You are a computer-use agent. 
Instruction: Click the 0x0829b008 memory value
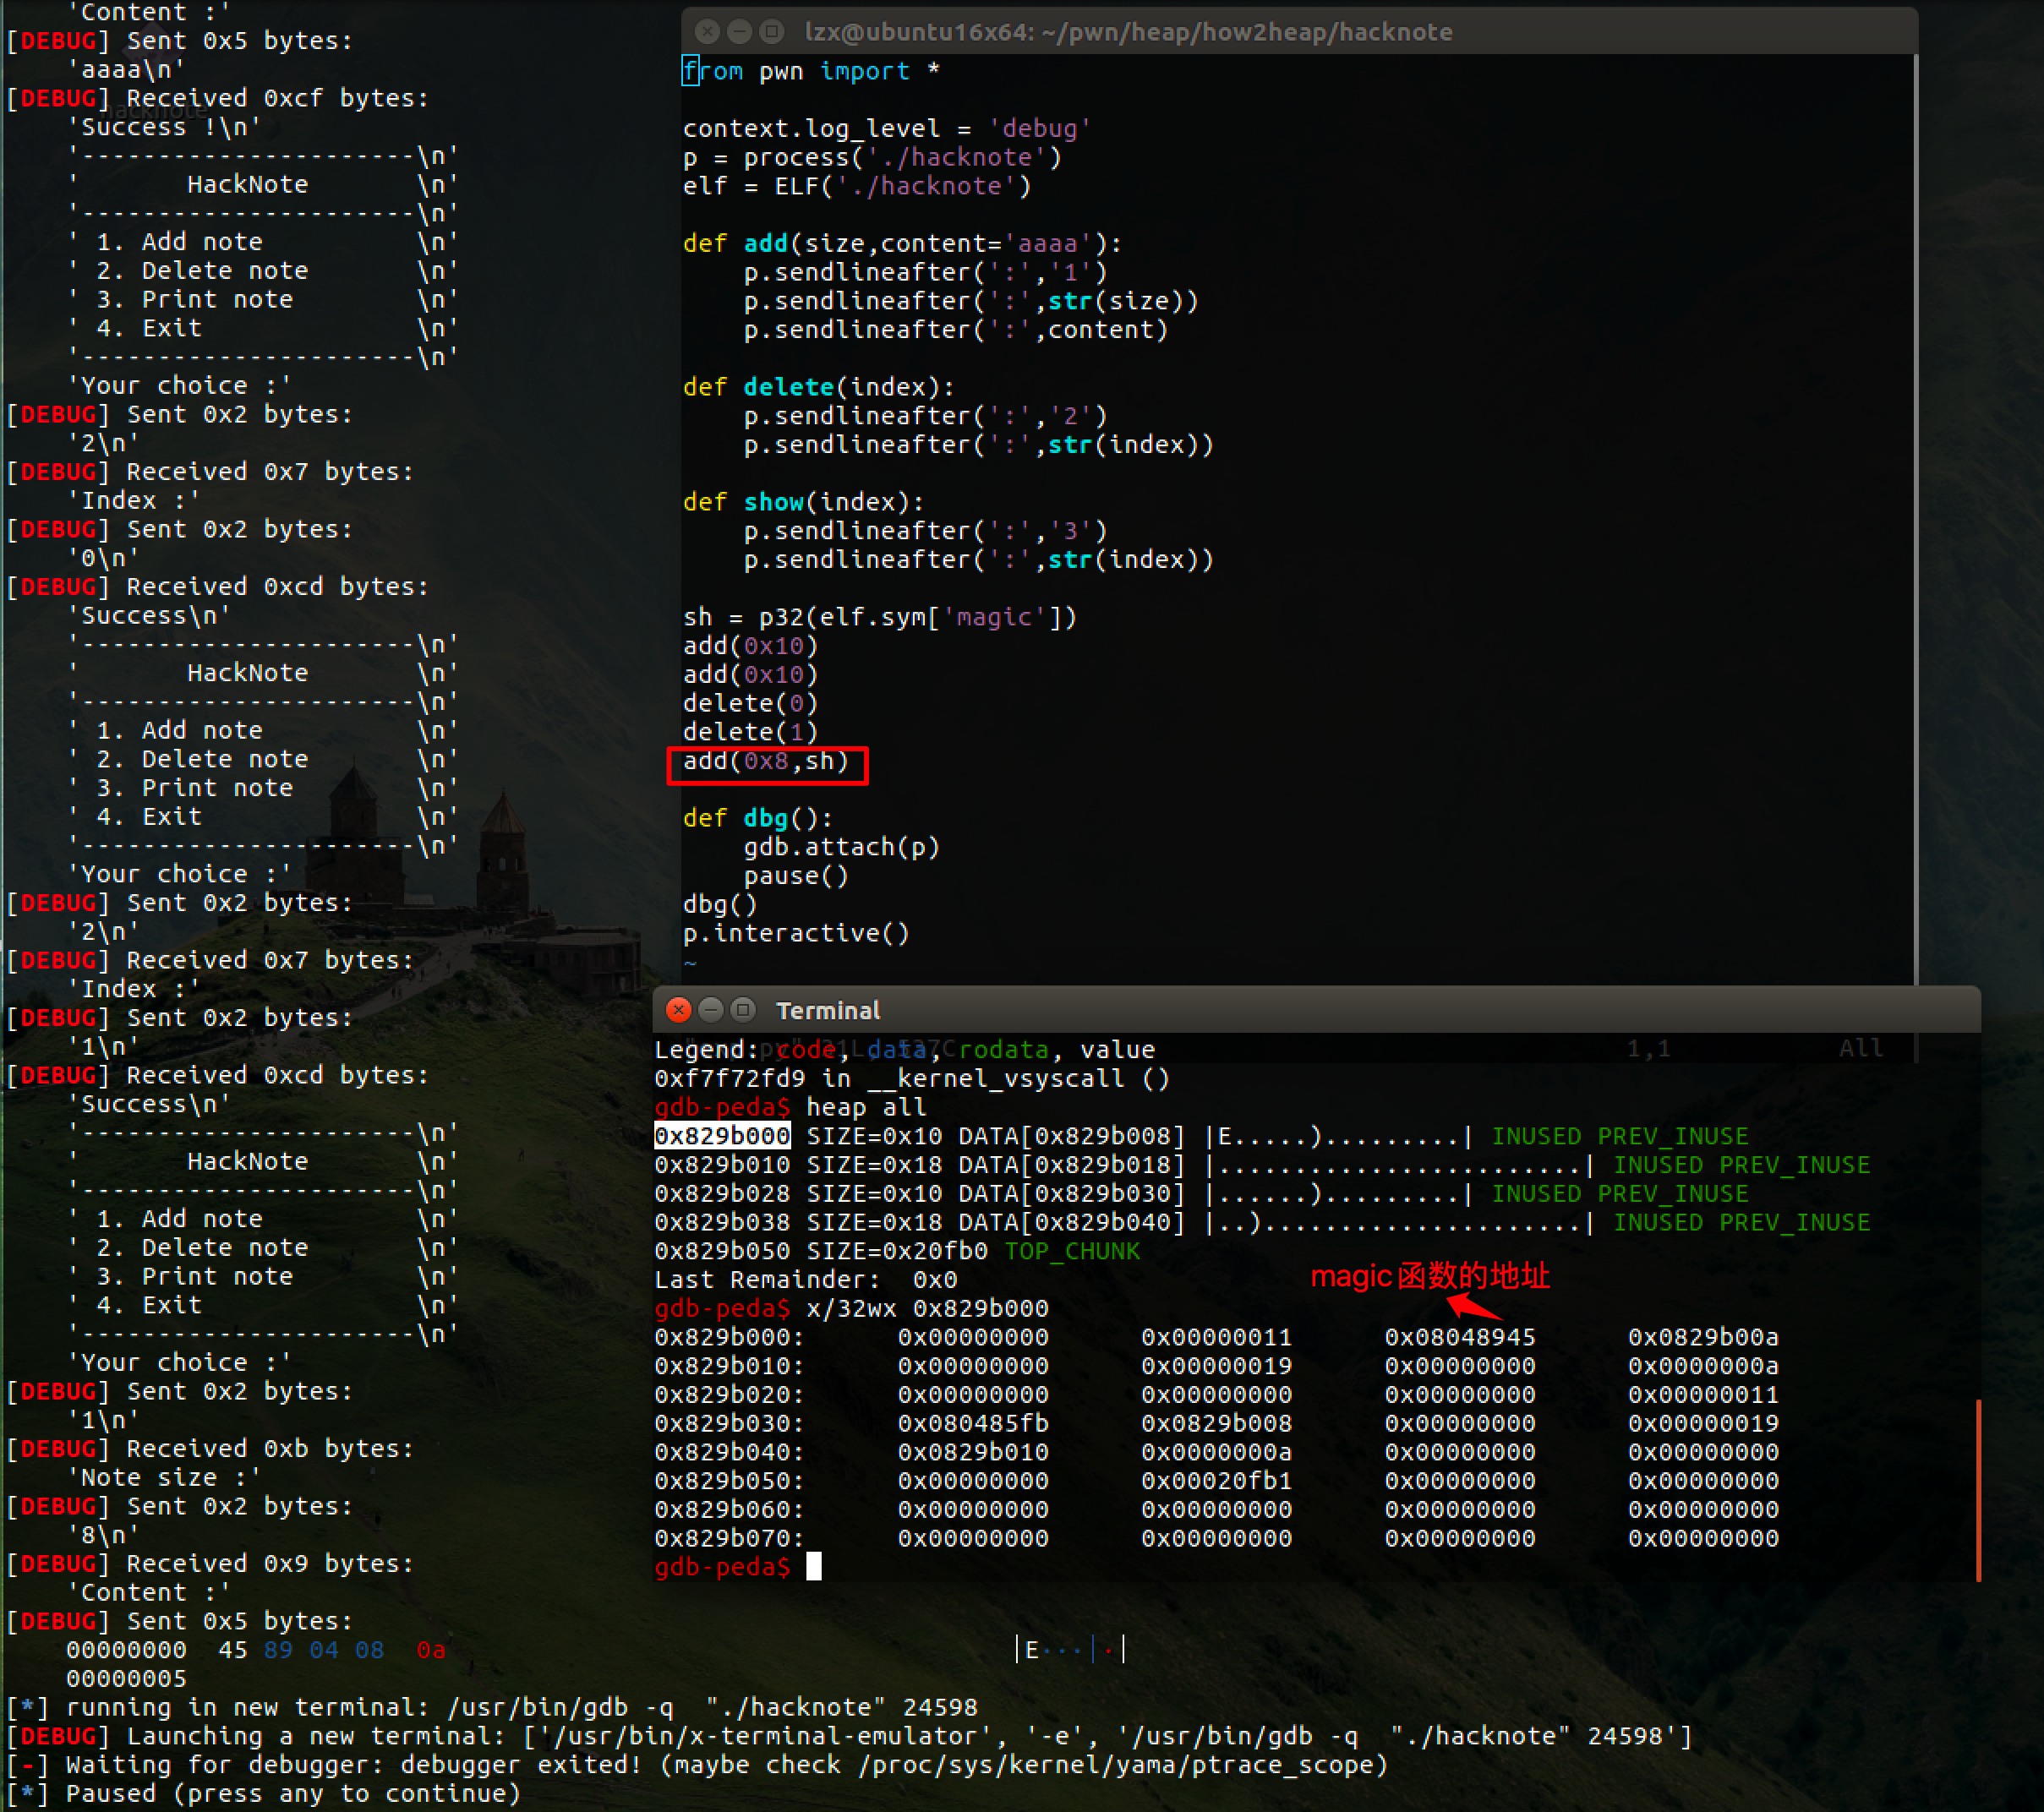coord(1216,1423)
